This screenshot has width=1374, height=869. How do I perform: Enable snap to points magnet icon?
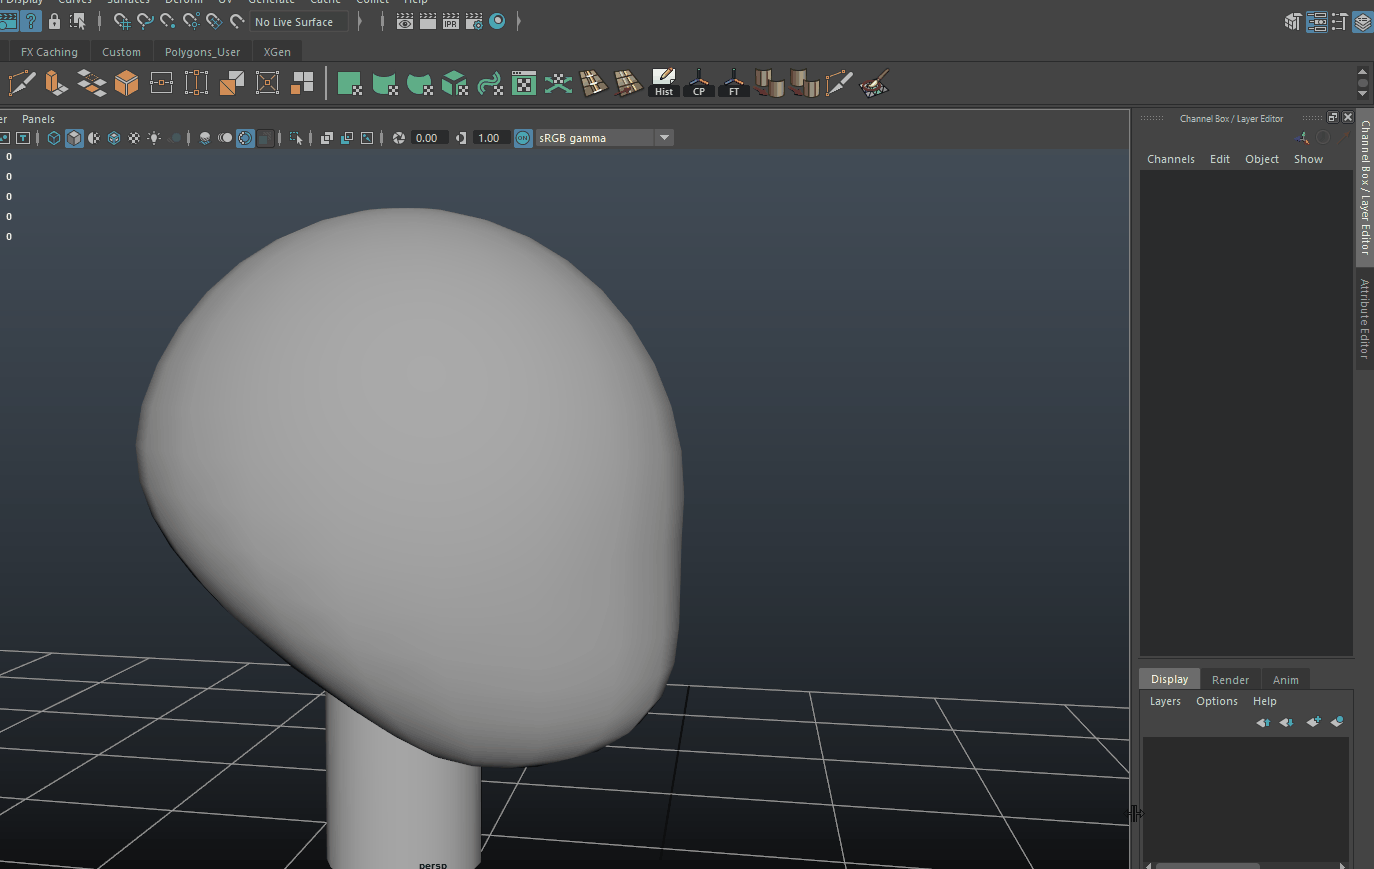click(168, 21)
